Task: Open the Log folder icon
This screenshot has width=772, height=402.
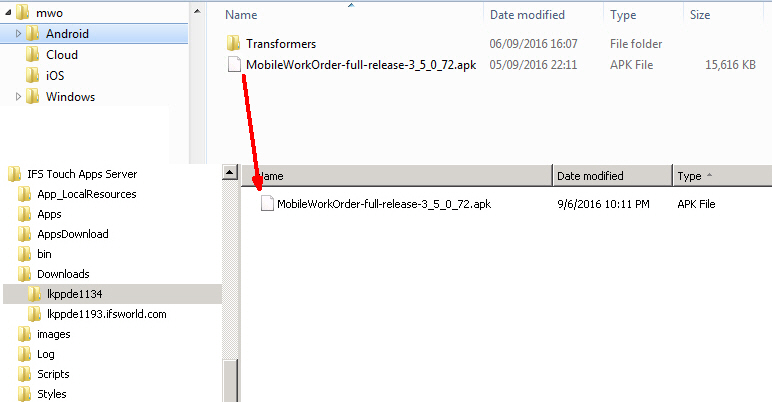Action: [x=24, y=354]
